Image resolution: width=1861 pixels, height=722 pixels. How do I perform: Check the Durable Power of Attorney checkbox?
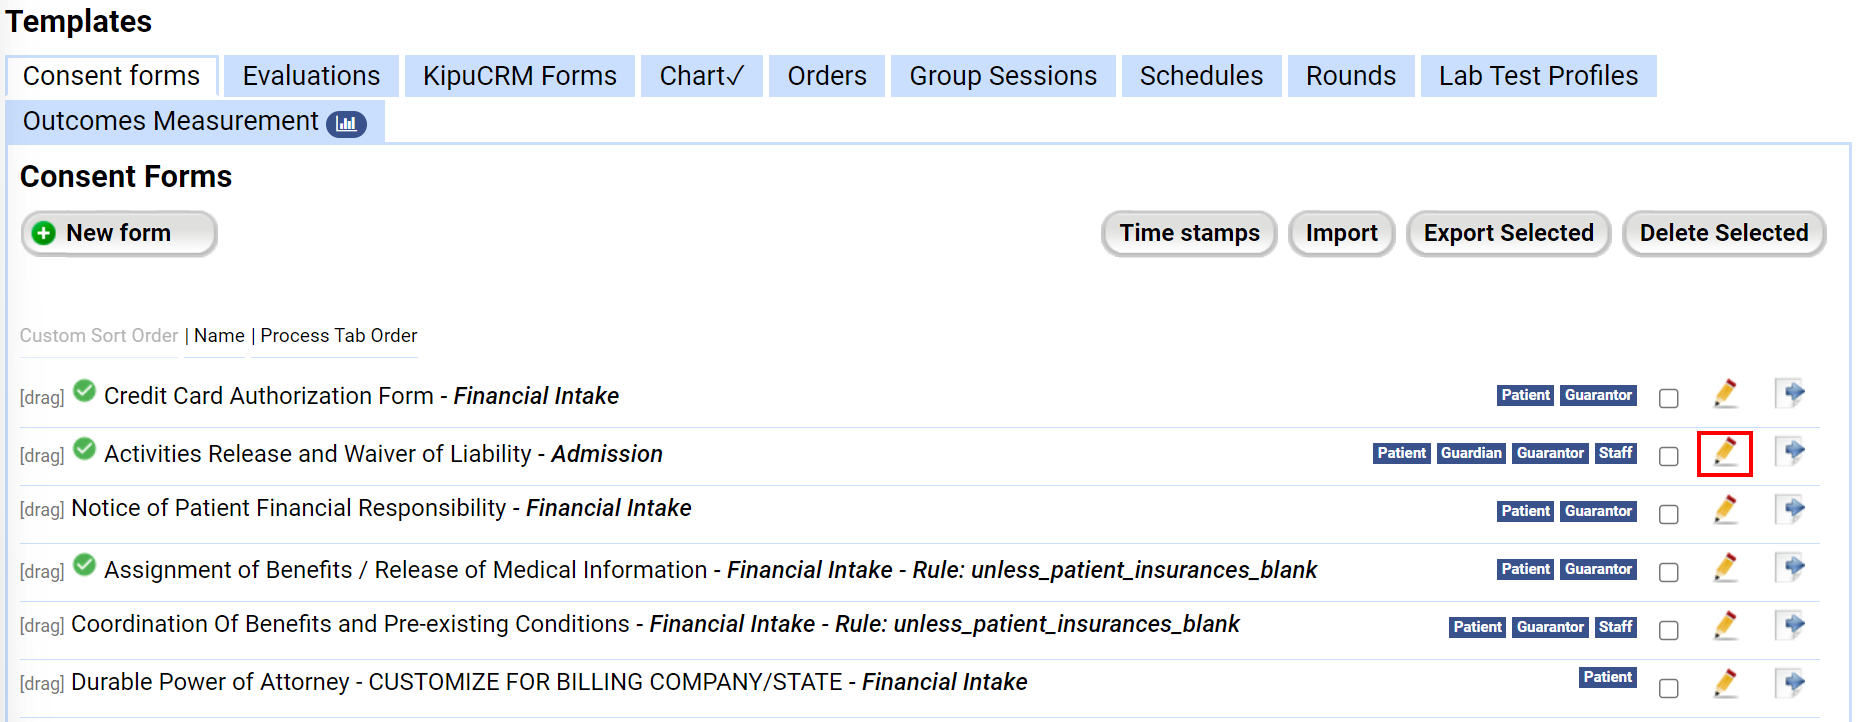pyautogui.click(x=1668, y=688)
